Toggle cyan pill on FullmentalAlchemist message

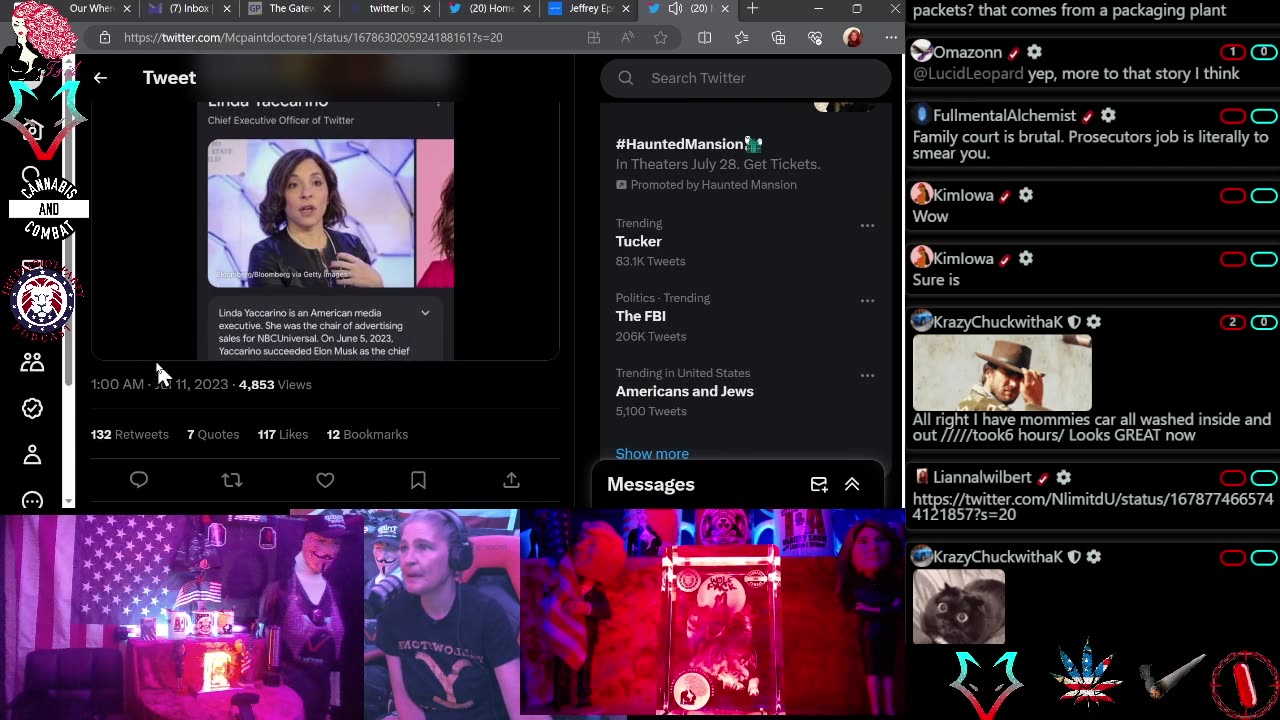pos(1264,115)
